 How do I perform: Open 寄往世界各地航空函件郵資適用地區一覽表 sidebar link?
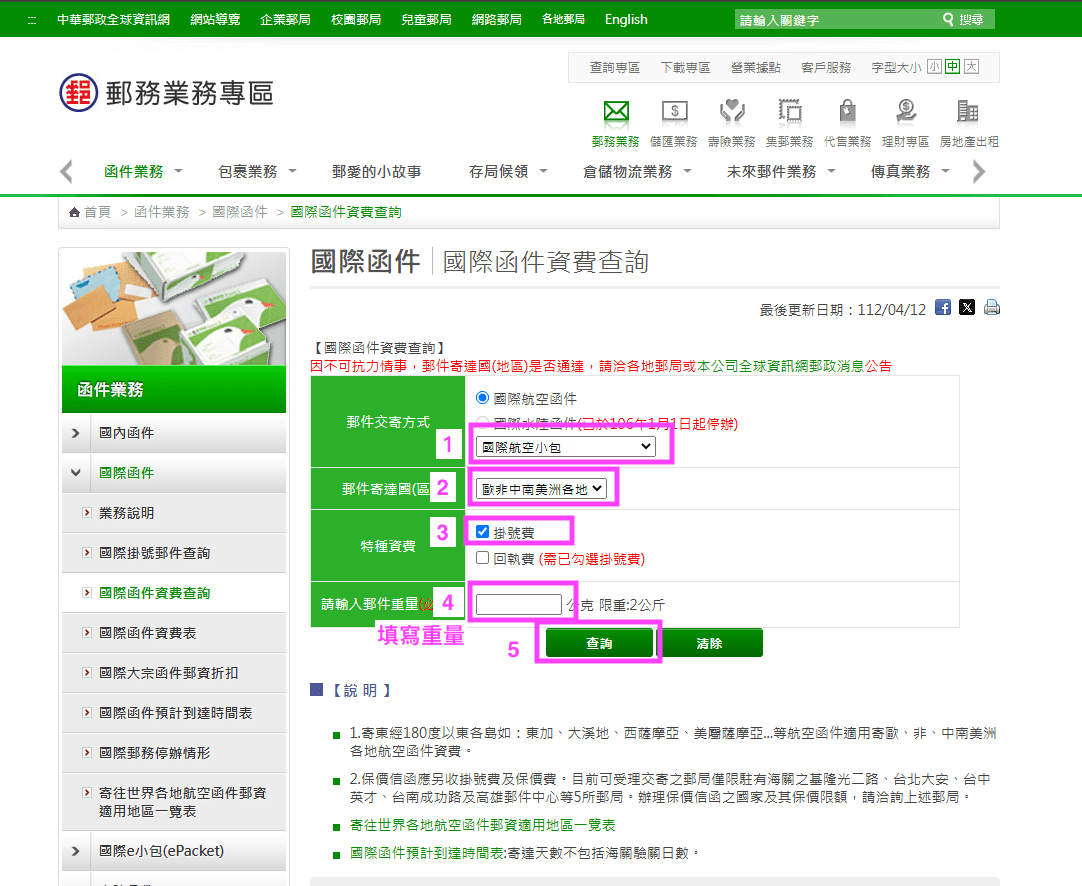click(x=182, y=802)
